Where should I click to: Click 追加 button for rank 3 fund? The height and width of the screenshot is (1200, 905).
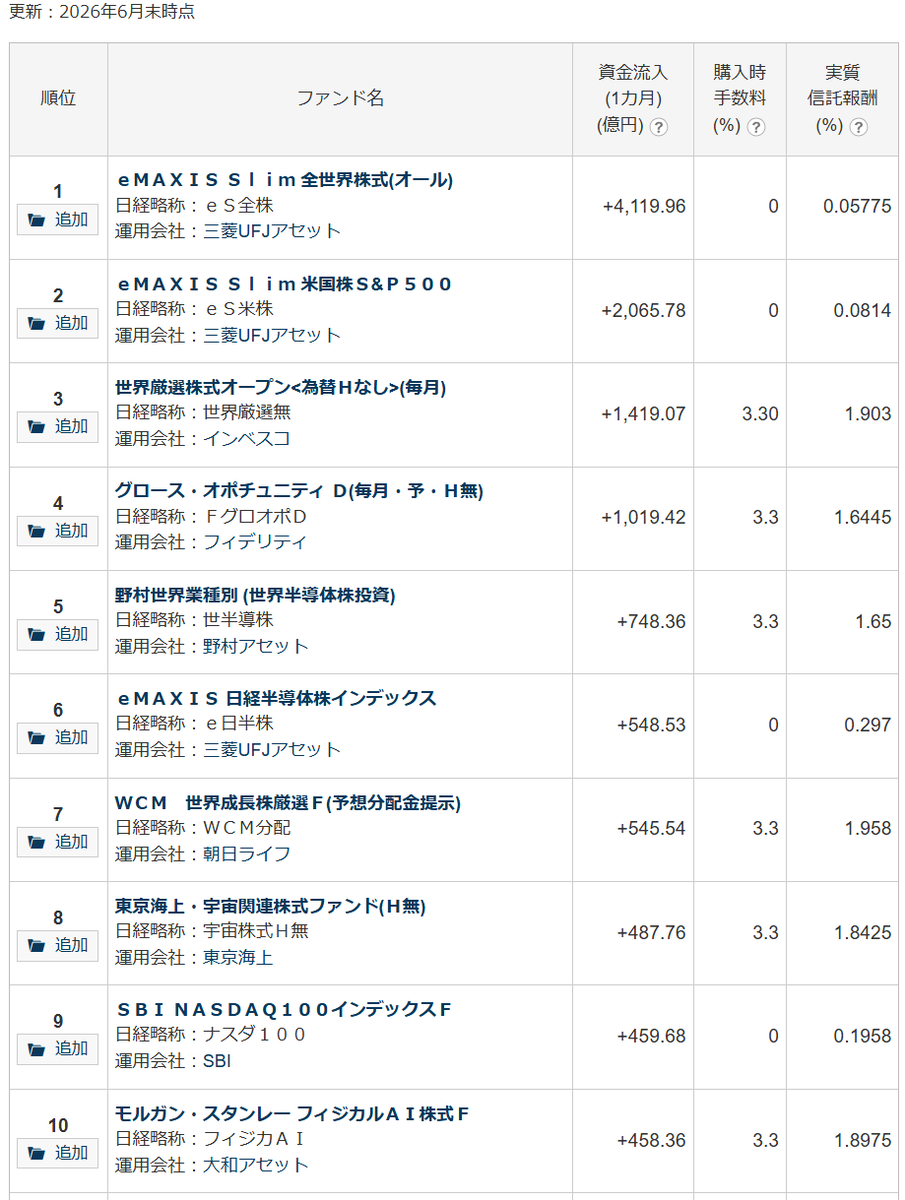point(58,427)
